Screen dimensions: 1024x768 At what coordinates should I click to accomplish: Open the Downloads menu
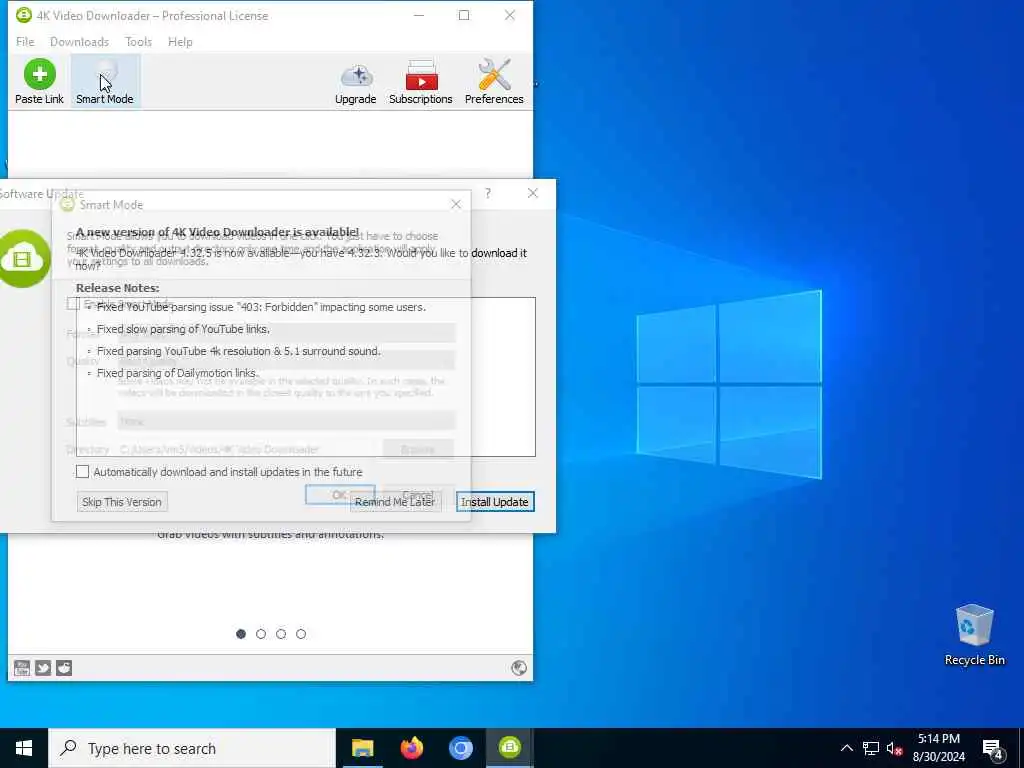(x=79, y=42)
